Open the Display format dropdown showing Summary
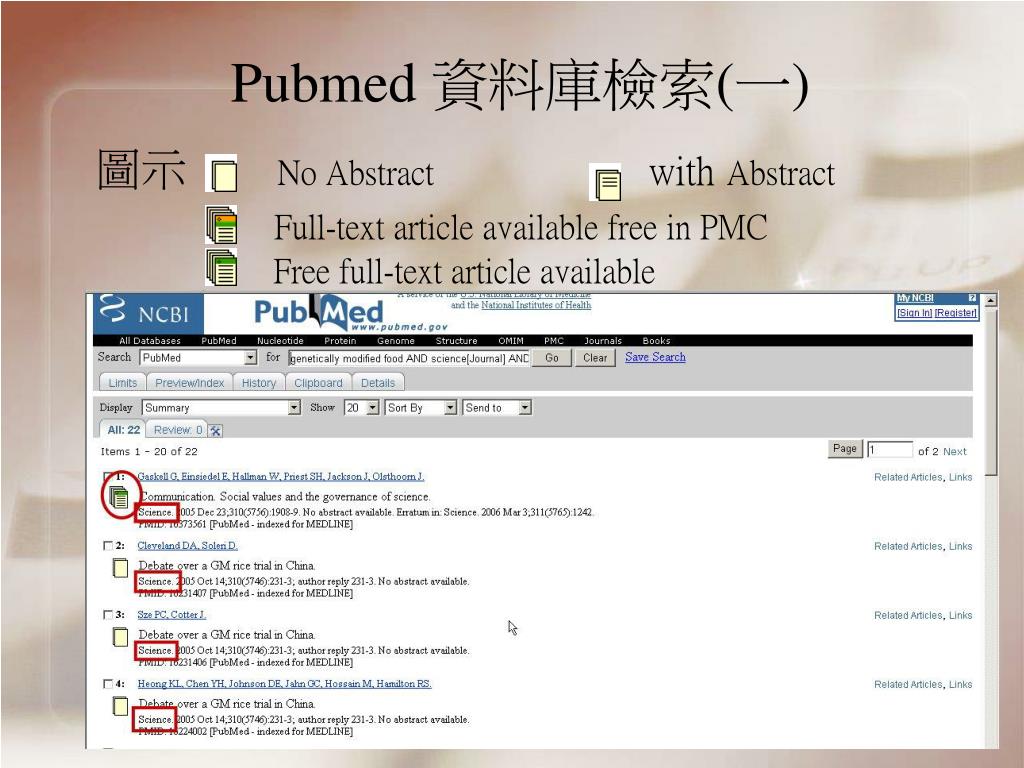 pos(221,408)
